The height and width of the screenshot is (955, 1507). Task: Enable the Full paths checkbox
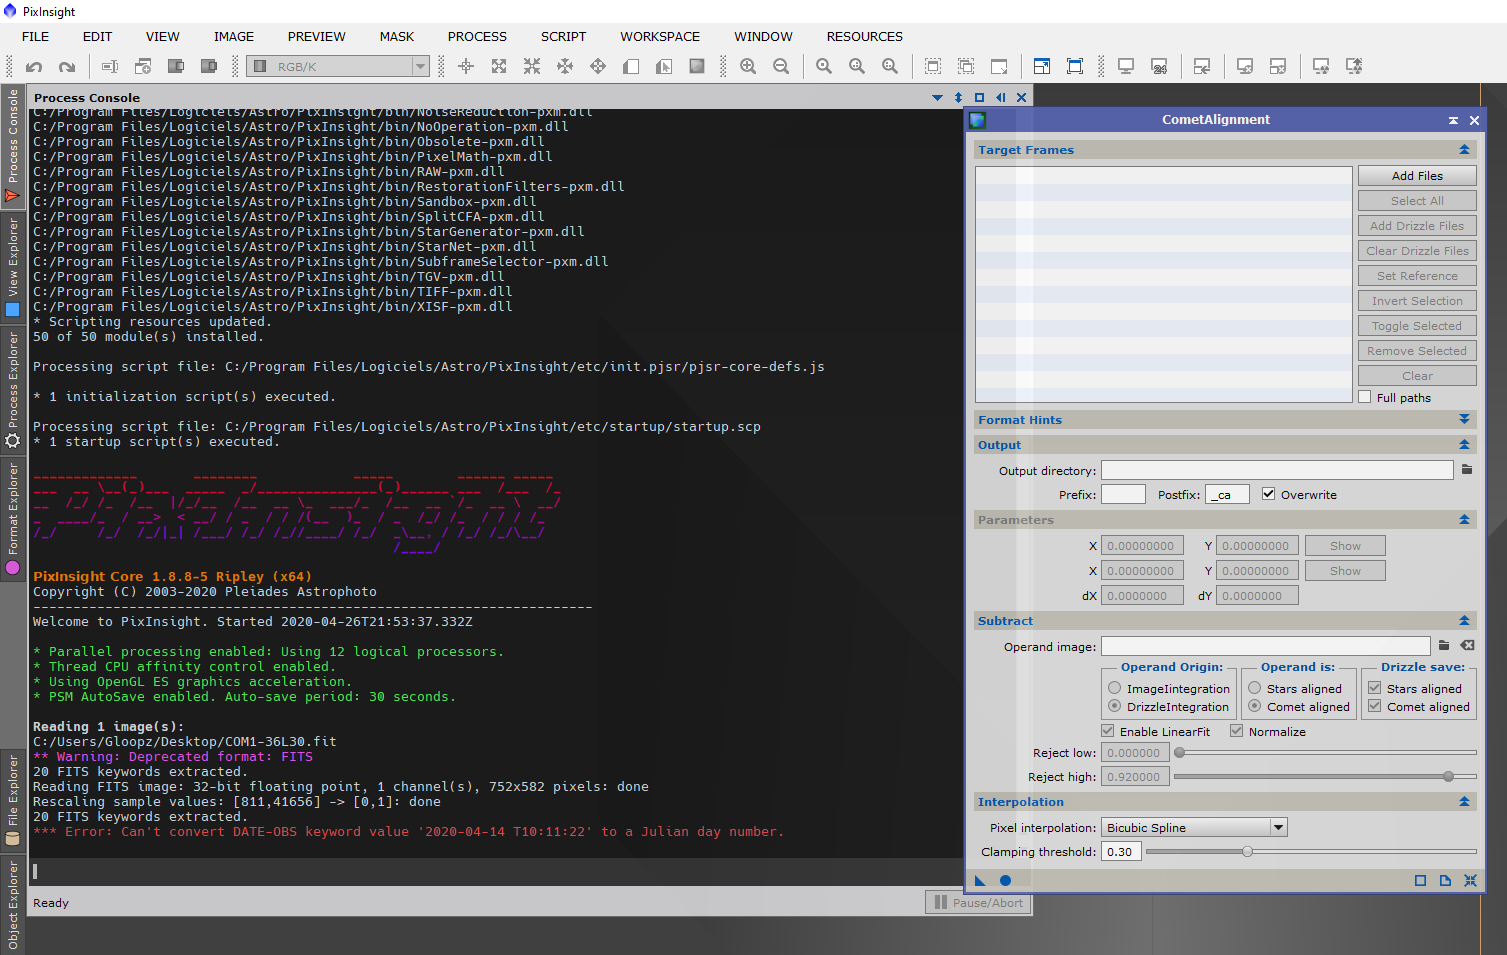(x=1365, y=397)
